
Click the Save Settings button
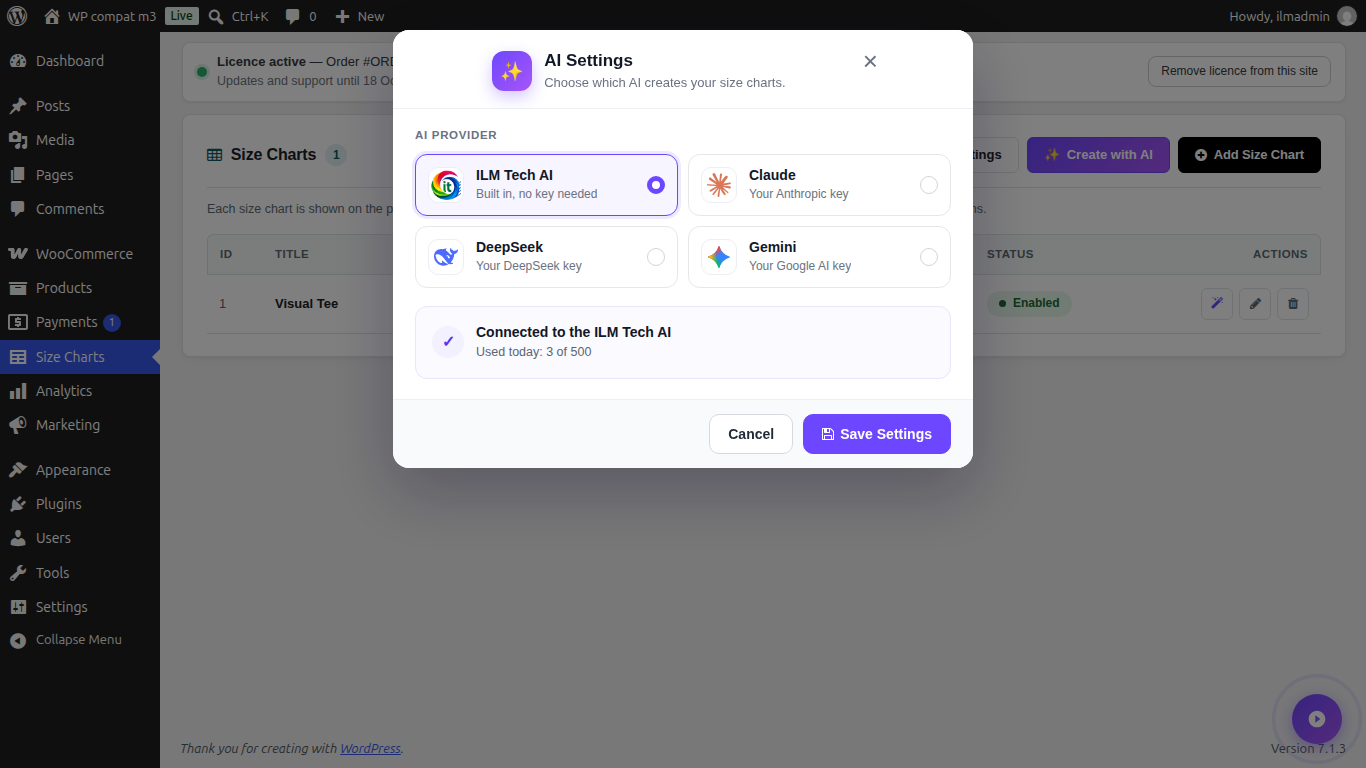tap(877, 434)
